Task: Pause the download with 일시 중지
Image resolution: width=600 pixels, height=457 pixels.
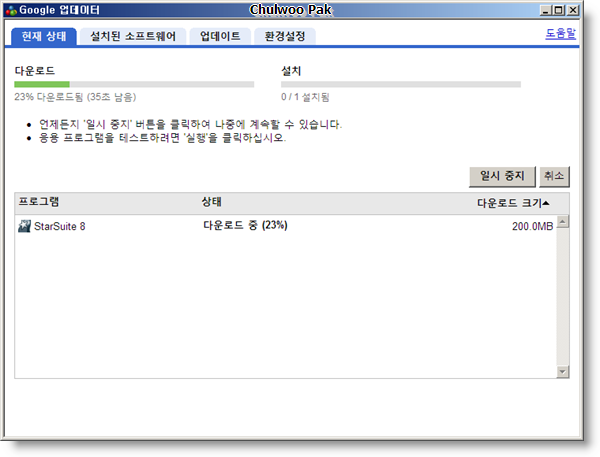Action: point(502,176)
